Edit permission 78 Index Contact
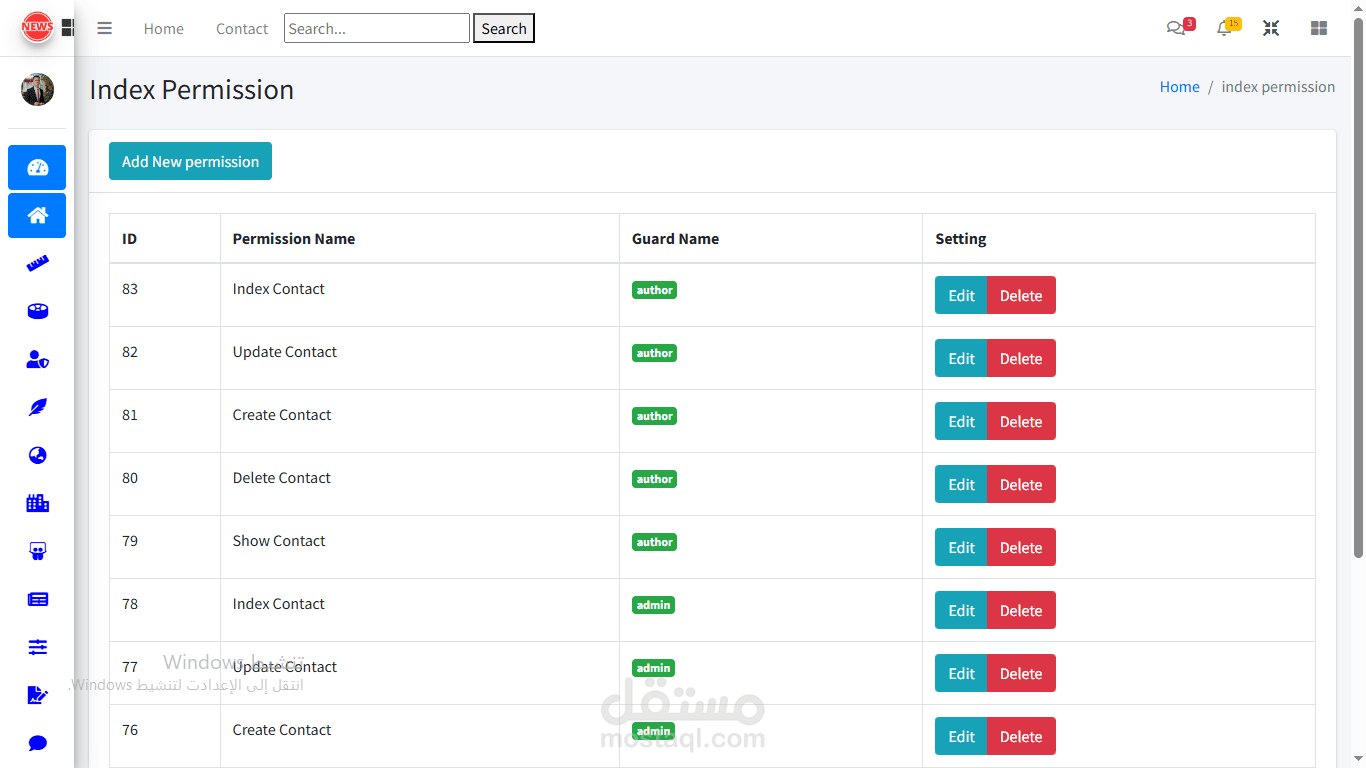Image resolution: width=1366 pixels, height=768 pixels. point(961,610)
